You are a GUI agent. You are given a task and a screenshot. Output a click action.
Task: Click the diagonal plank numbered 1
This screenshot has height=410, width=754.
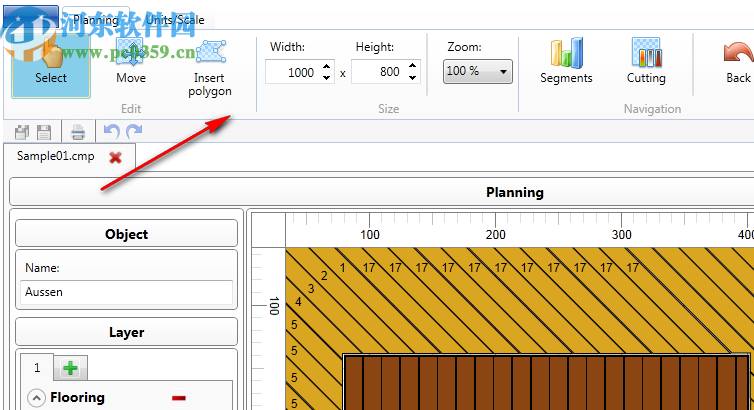click(342, 268)
